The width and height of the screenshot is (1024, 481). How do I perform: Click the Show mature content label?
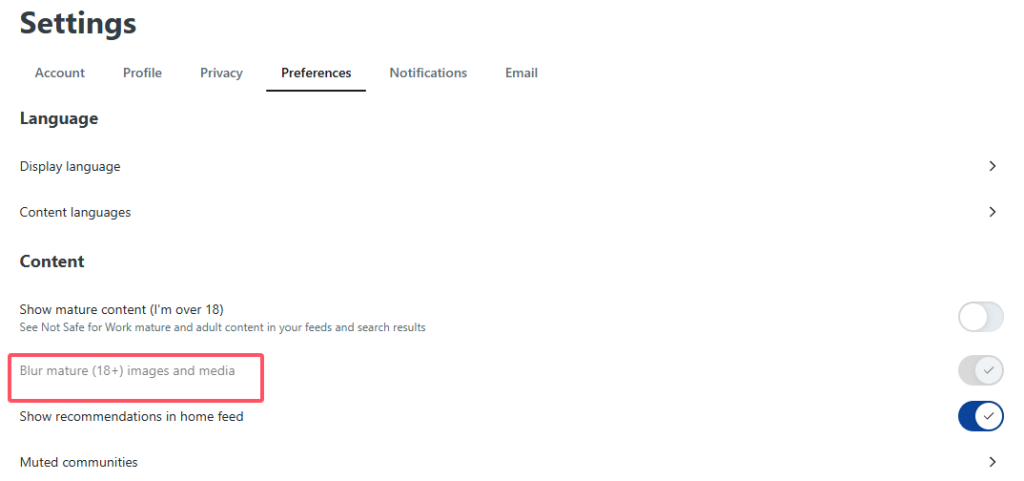[x=121, y=309]
